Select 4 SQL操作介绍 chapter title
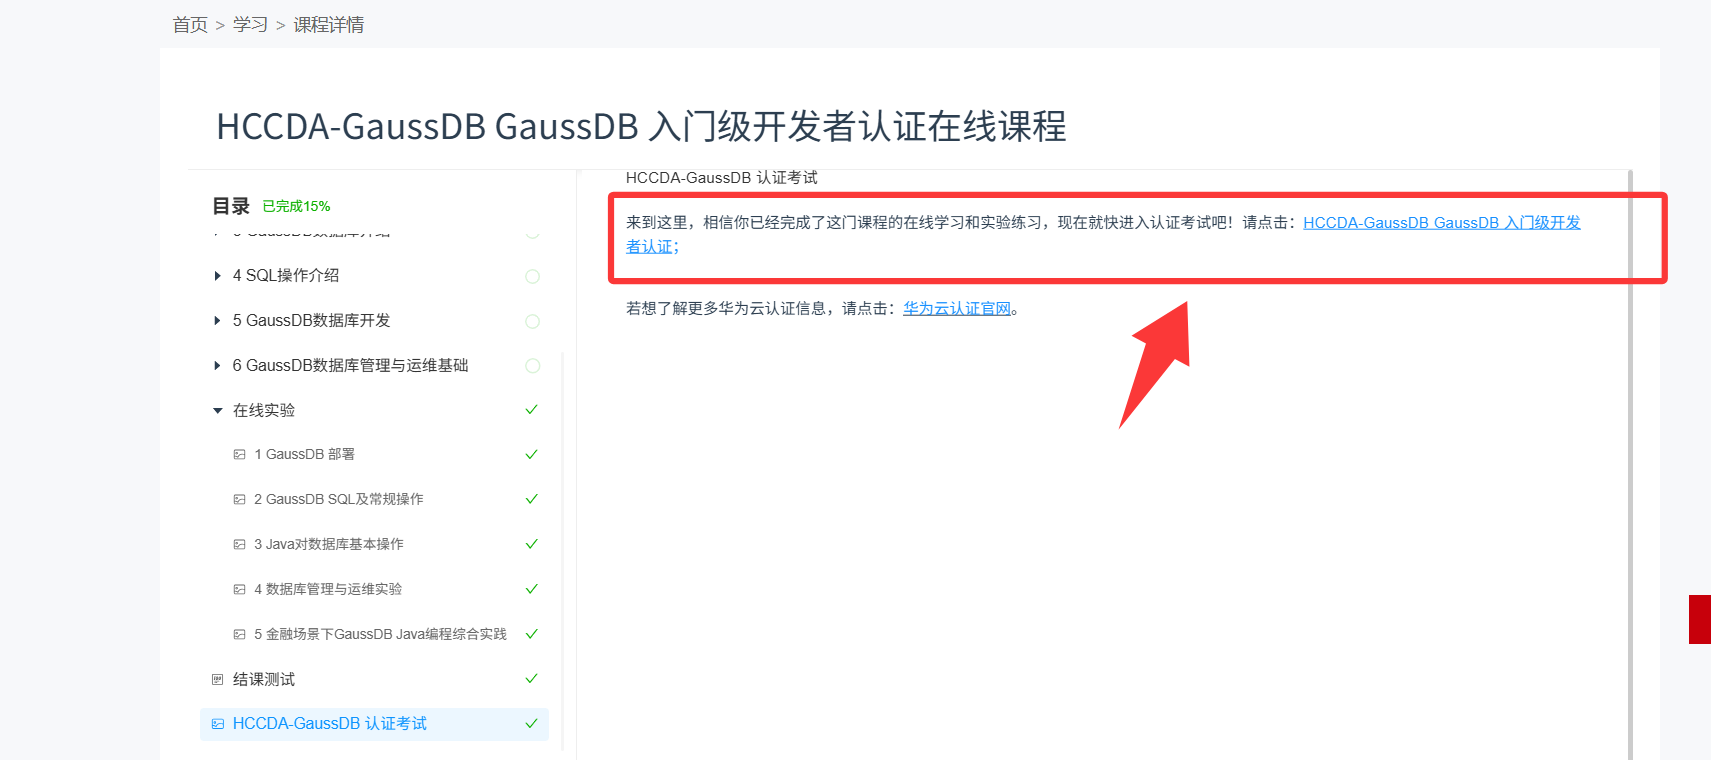 [x=286, y=276]
